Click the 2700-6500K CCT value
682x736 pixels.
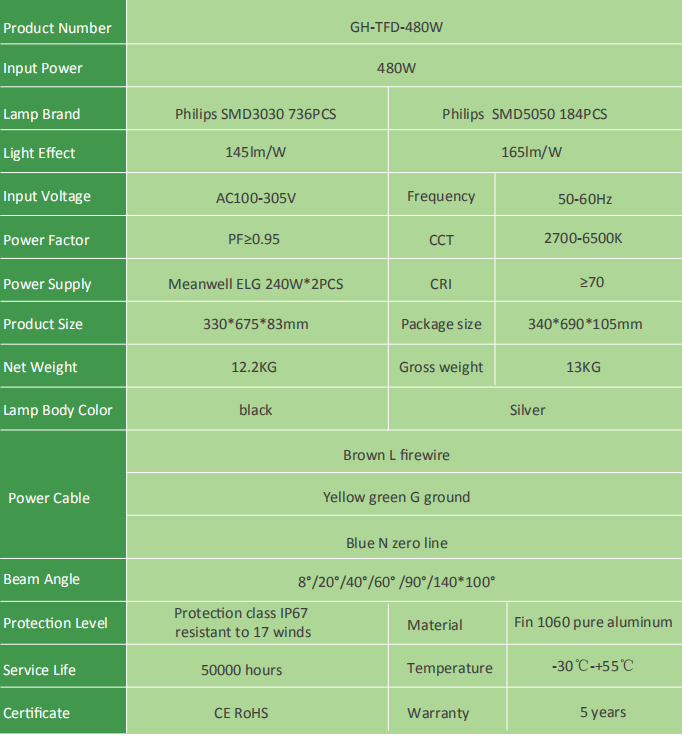[589, 238]
